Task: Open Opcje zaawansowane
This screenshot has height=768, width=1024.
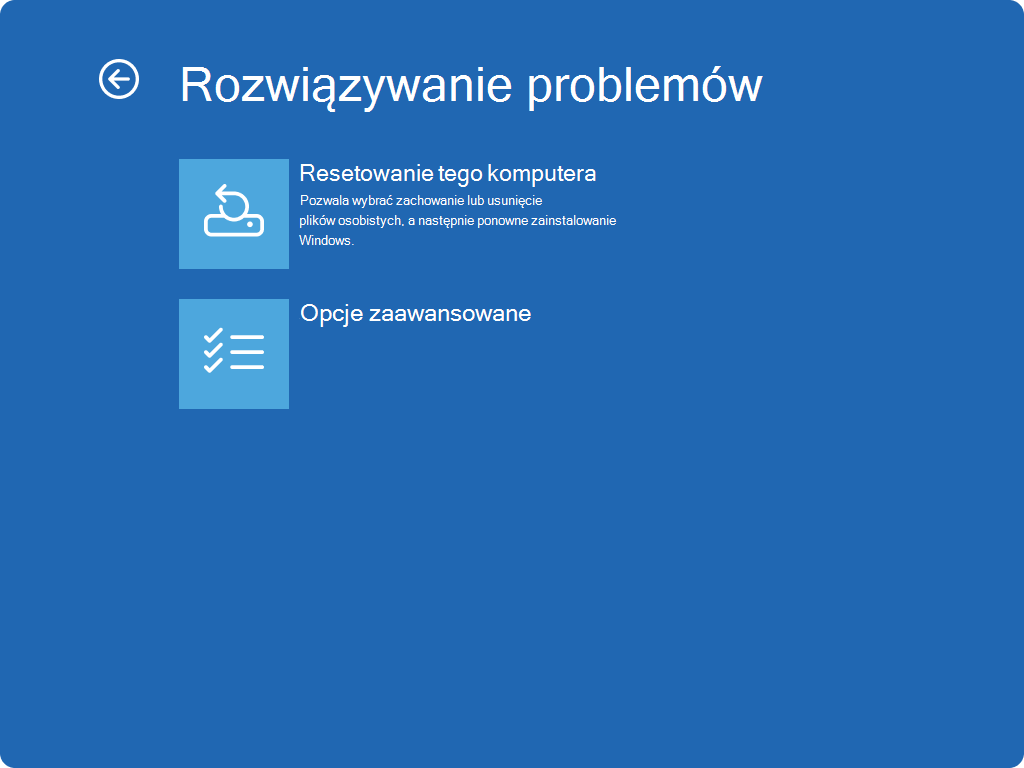Action: point(415,313)
